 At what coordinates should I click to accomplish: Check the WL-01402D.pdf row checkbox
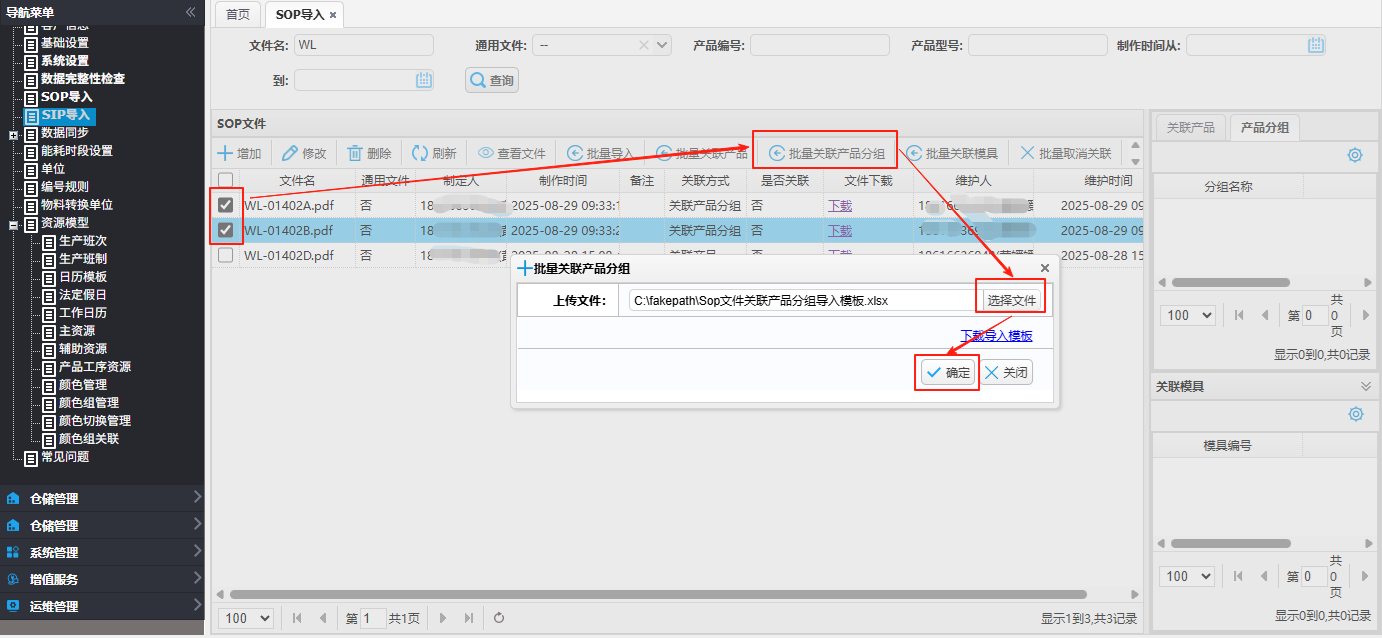[x=226, y=255]
